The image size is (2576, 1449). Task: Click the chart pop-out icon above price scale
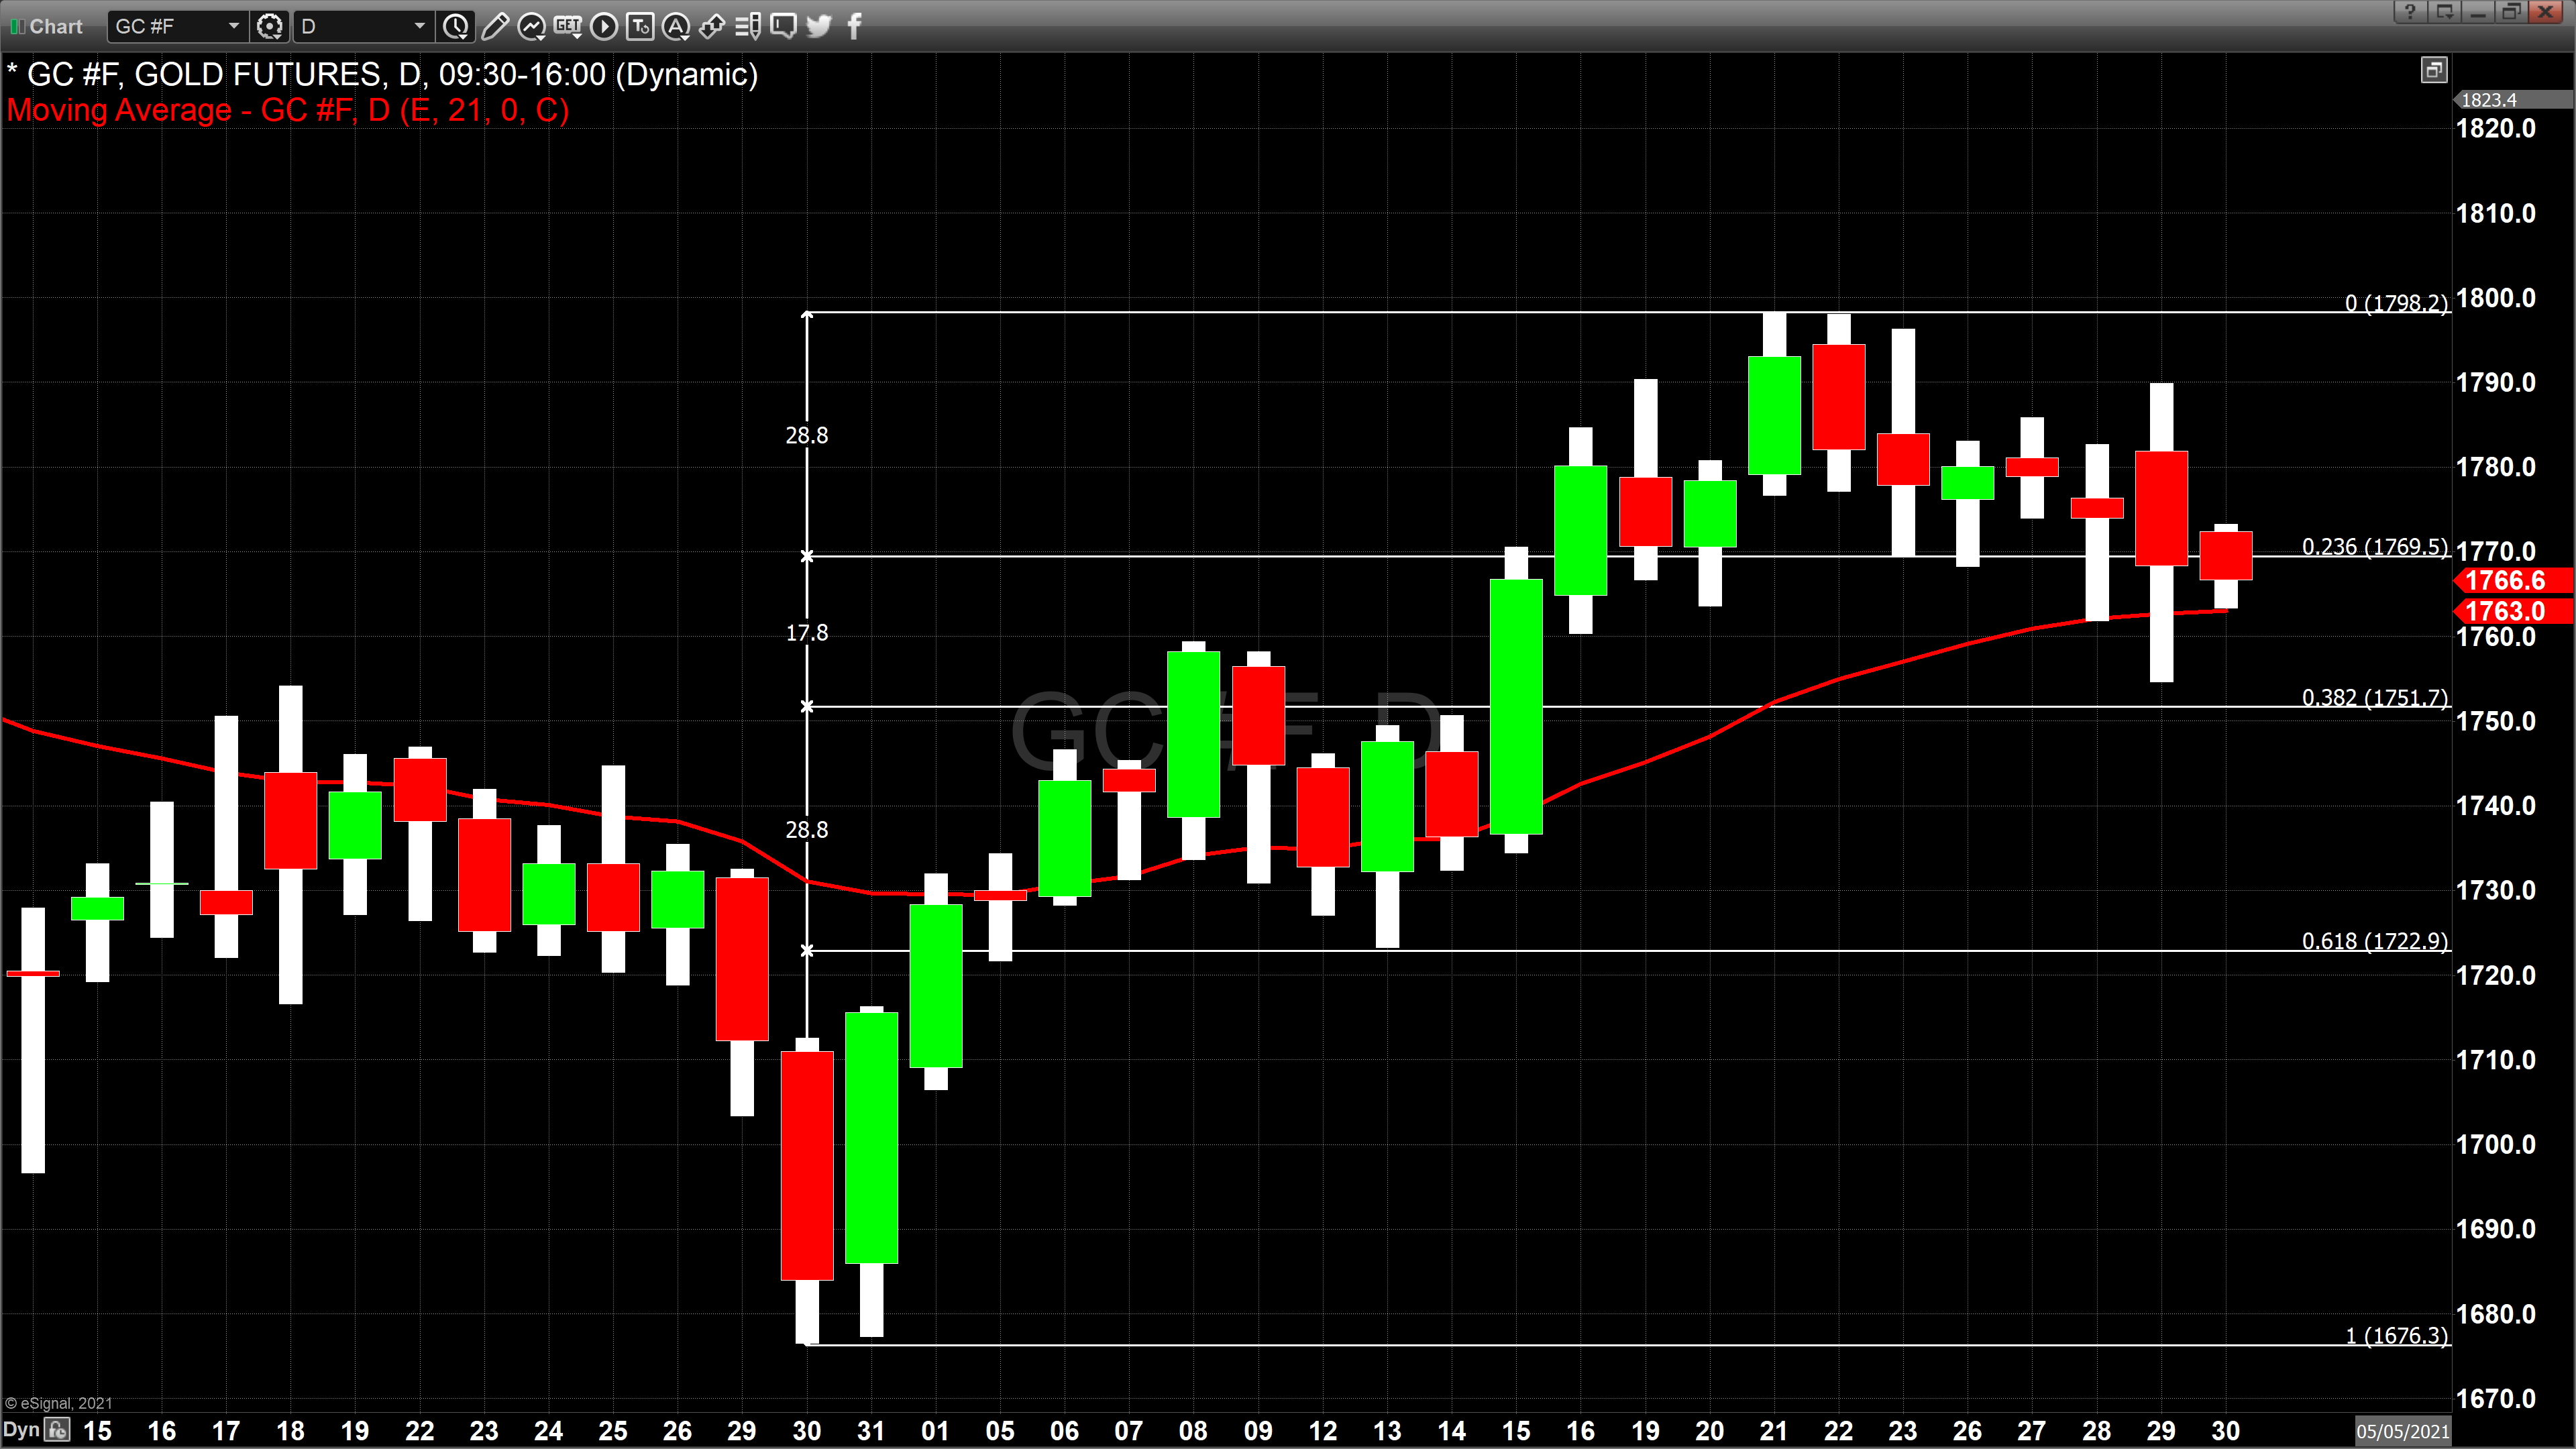(2433, 69)
